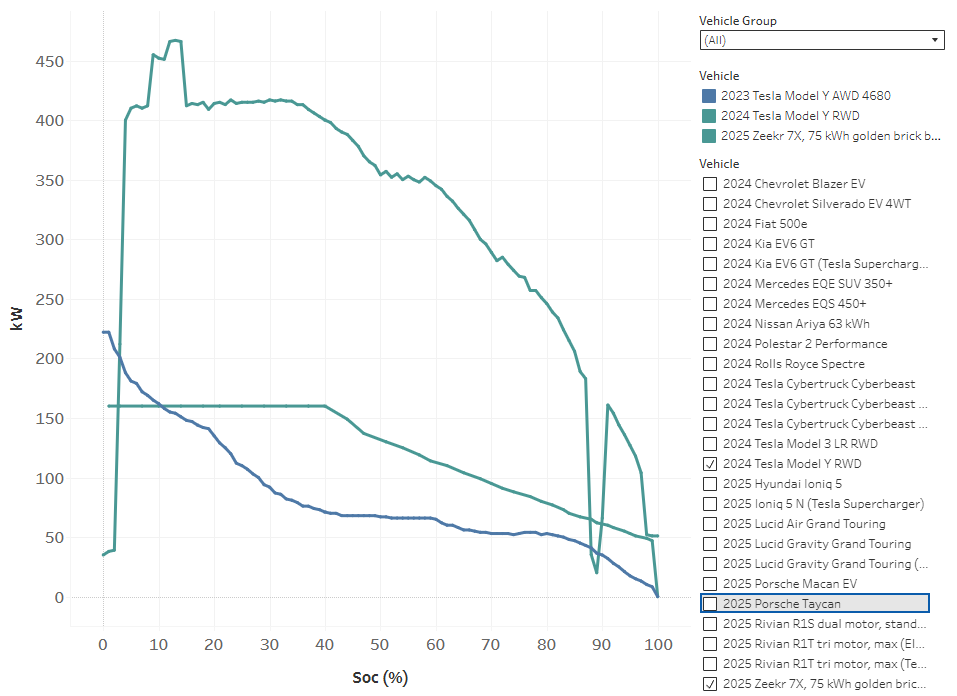The width and height of the screenshot is (957, 696).
Task: Check the 2024 Mercedes EQS 450+ checkbox
Action: click(710, 304)
